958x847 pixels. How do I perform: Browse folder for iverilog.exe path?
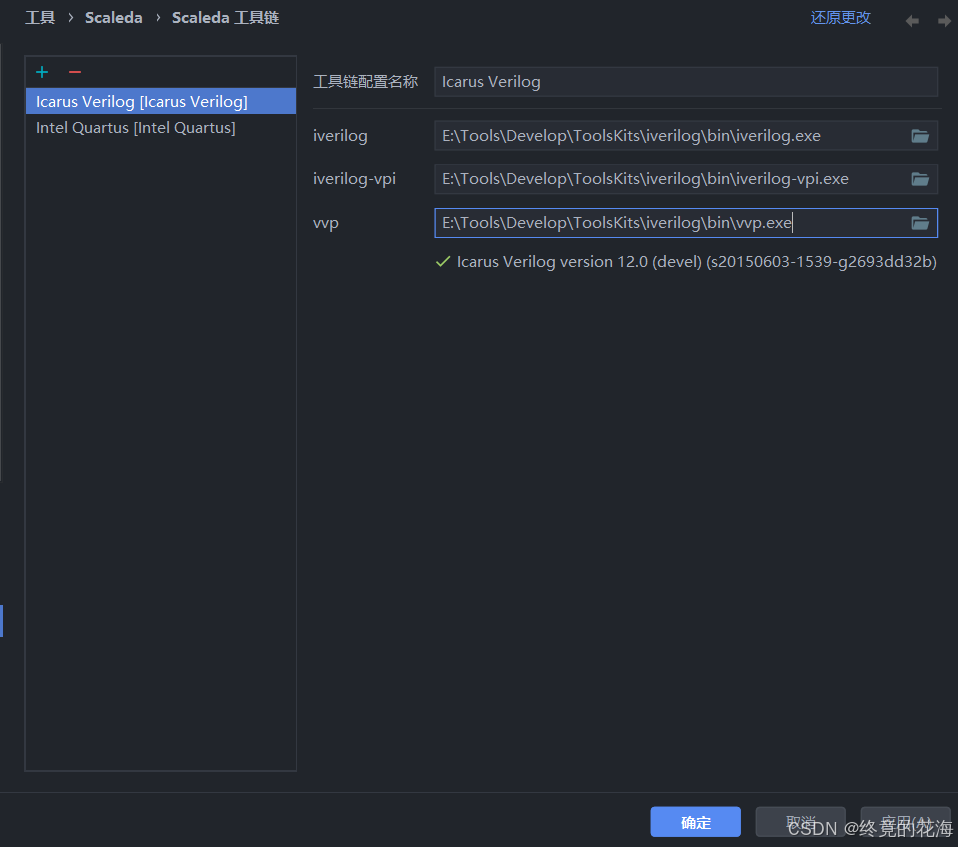coord(920,136)
